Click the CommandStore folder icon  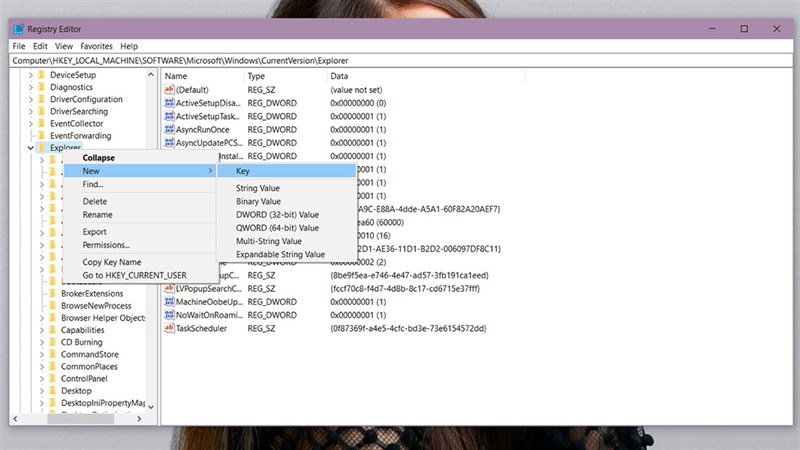(53, 355)
